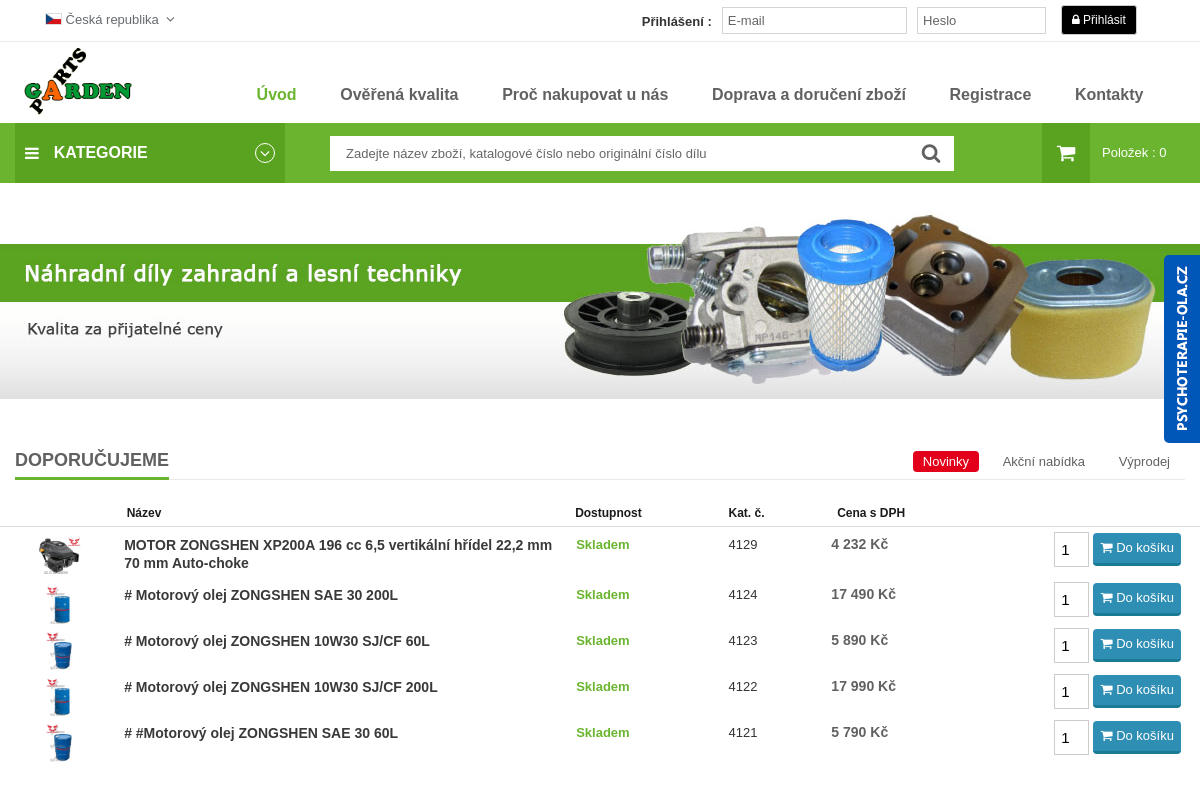
Task: Click the search magnifier icon
Action: (x=930, y=153)
